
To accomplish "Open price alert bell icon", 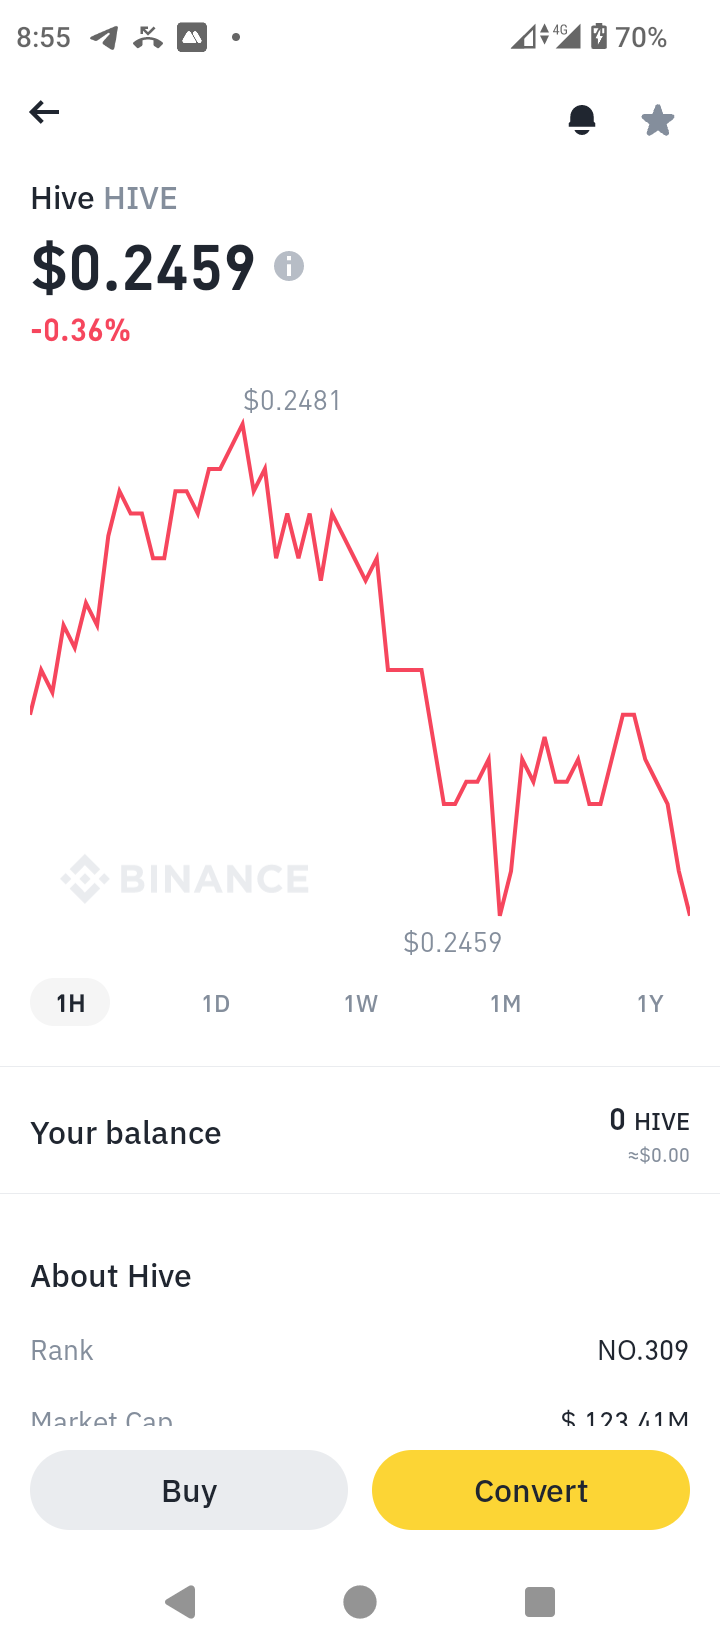I will [x=582, y=119].
